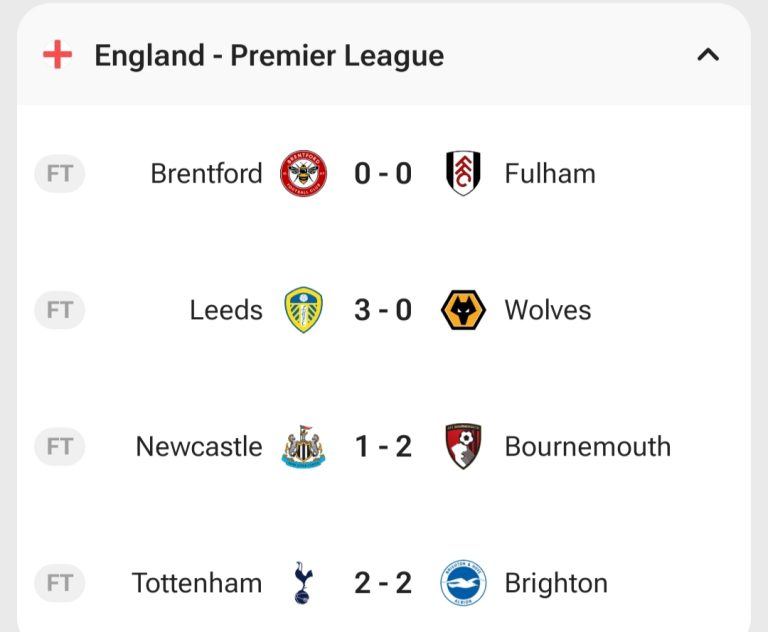Screen dimensions: 768x632
Task: Open the Leeds vs Wolves 3 - 0 score
Action: [x=383, y=310]
